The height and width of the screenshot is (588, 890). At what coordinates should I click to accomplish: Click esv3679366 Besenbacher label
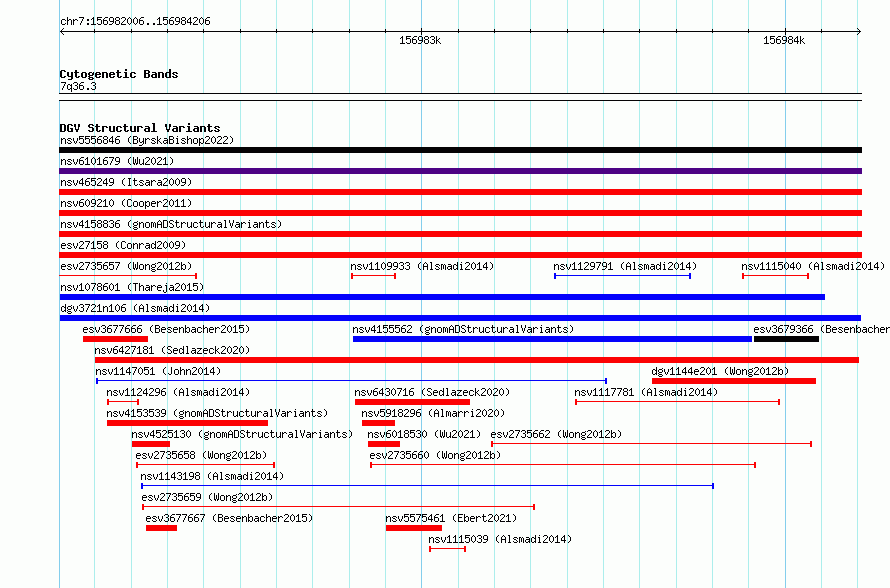(821, 329)
